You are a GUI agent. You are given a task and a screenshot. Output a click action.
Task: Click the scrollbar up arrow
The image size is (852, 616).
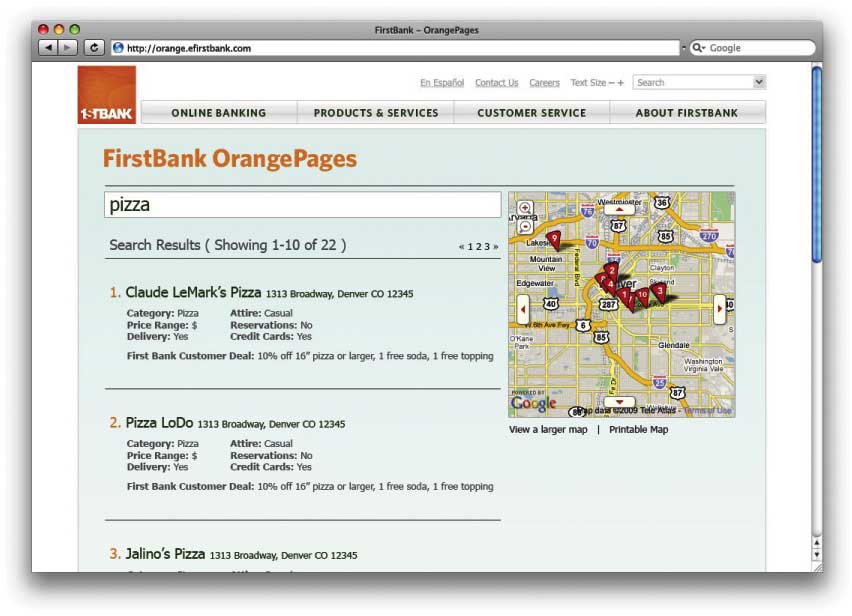point(817,542)
